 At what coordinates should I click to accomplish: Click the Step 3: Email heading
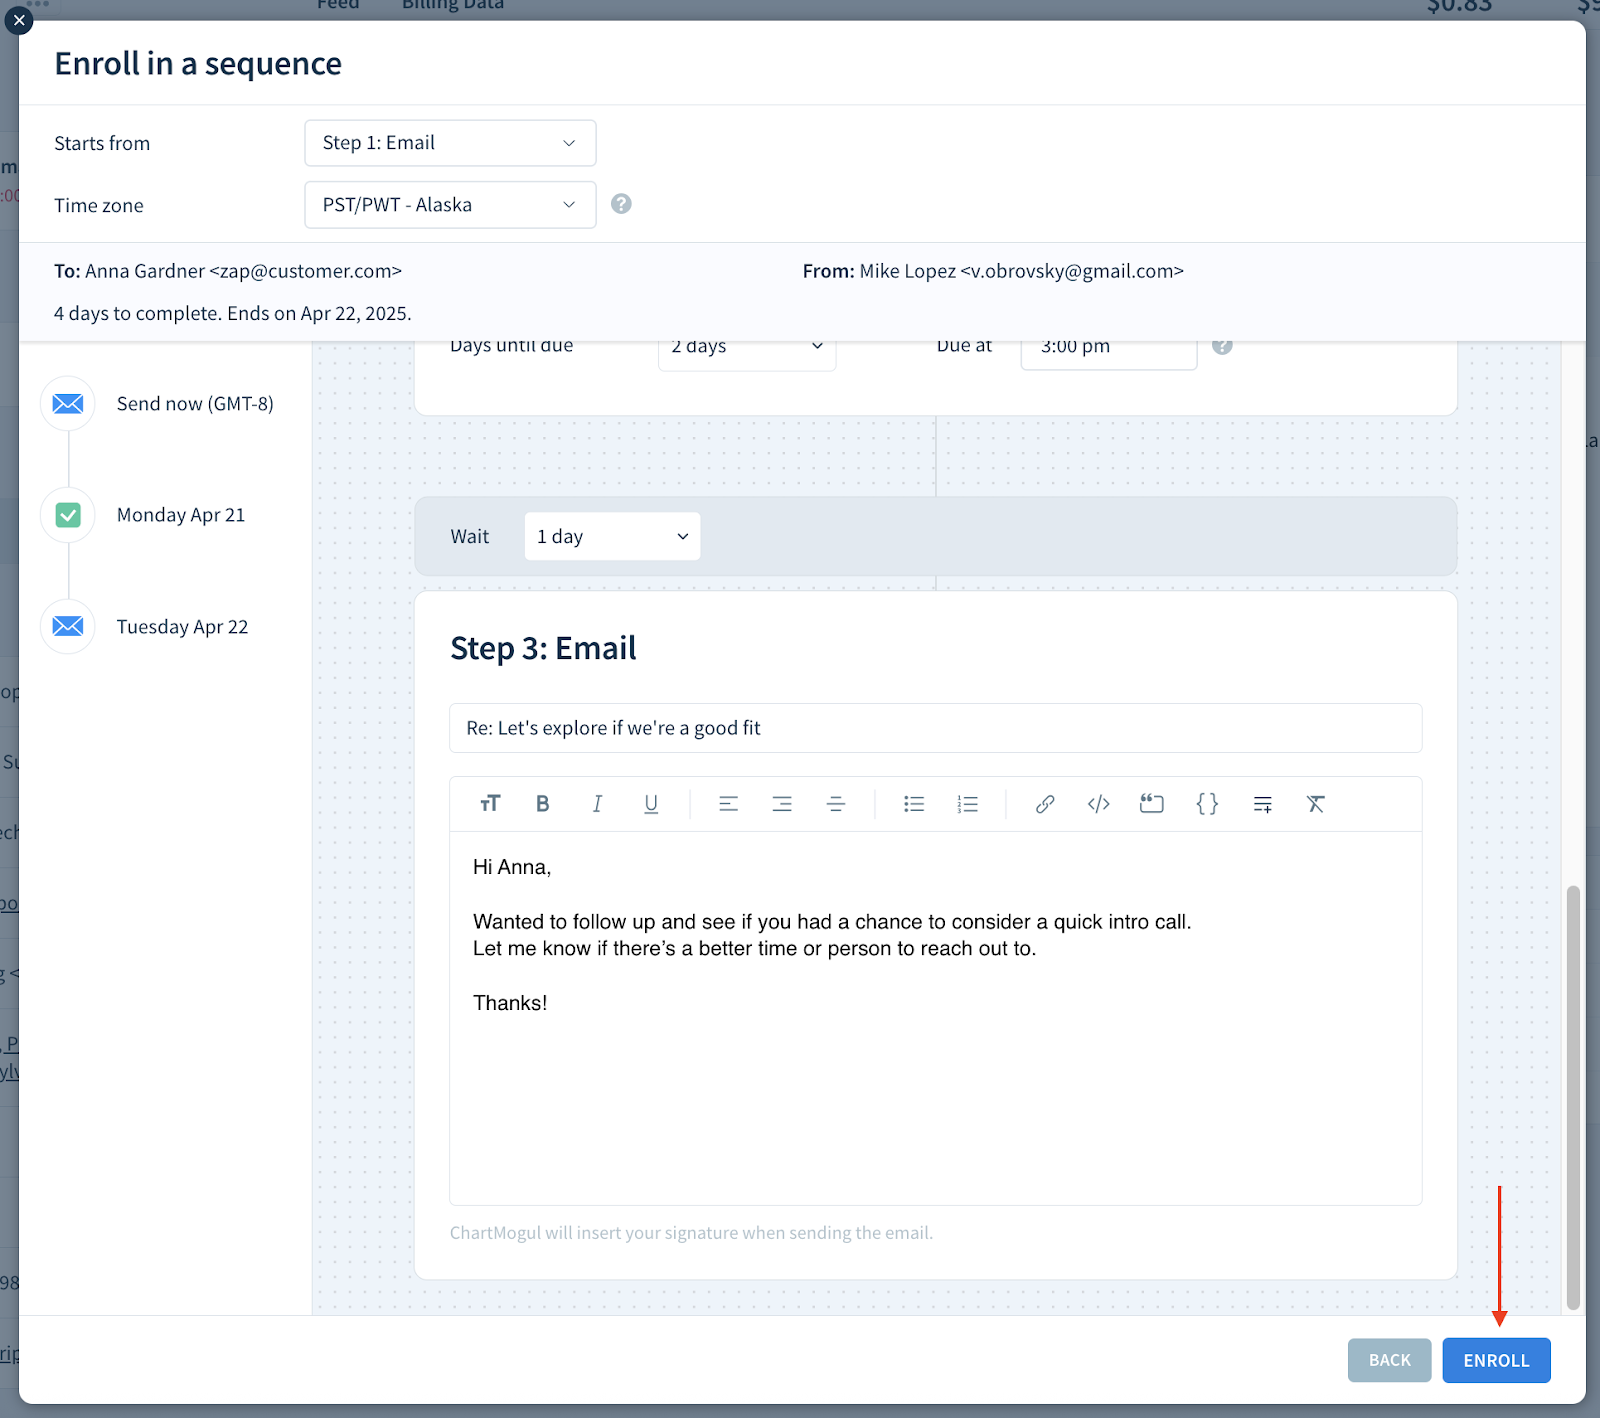543,648
